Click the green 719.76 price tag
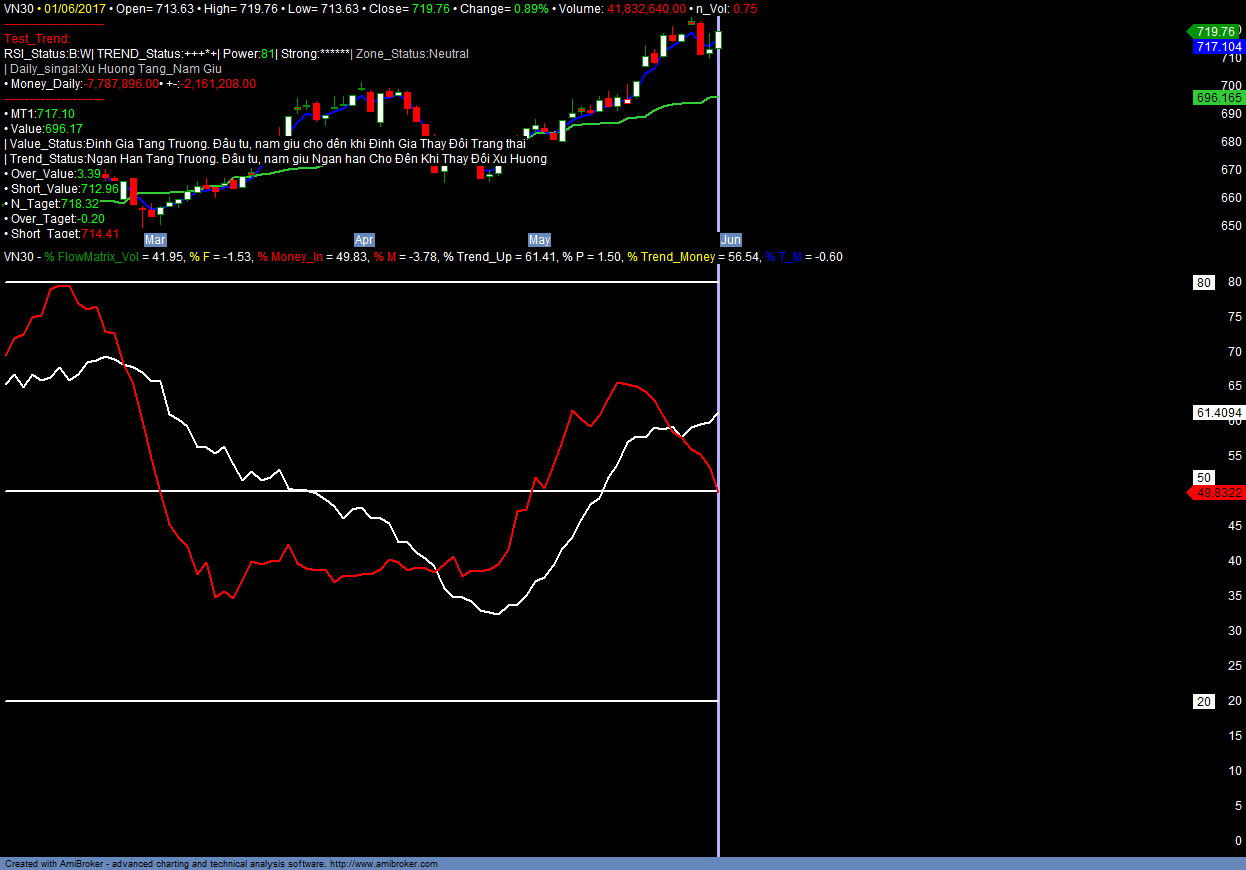 (x=1216, y=32)
